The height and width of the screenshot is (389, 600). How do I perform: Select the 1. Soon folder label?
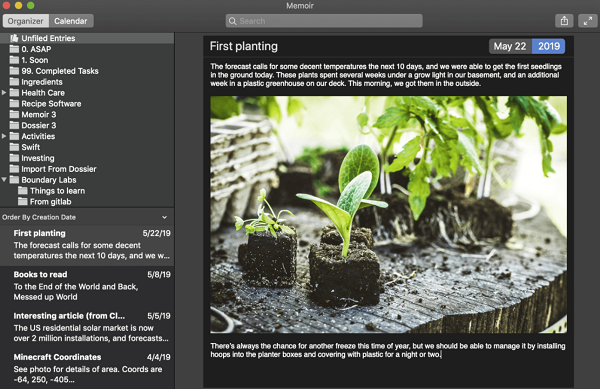coord(35,60)
